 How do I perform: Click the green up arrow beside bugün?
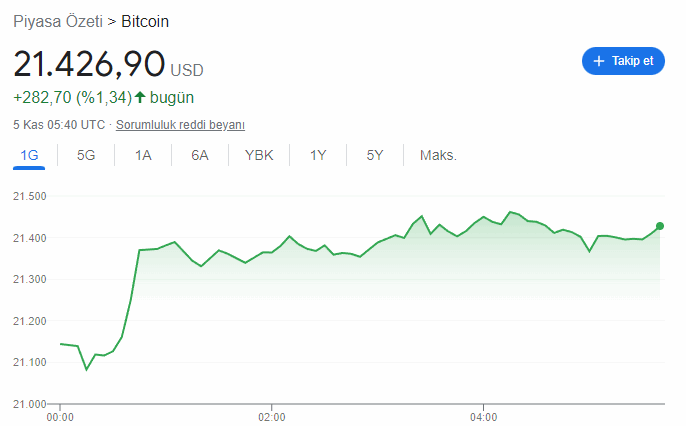[140, 97]
